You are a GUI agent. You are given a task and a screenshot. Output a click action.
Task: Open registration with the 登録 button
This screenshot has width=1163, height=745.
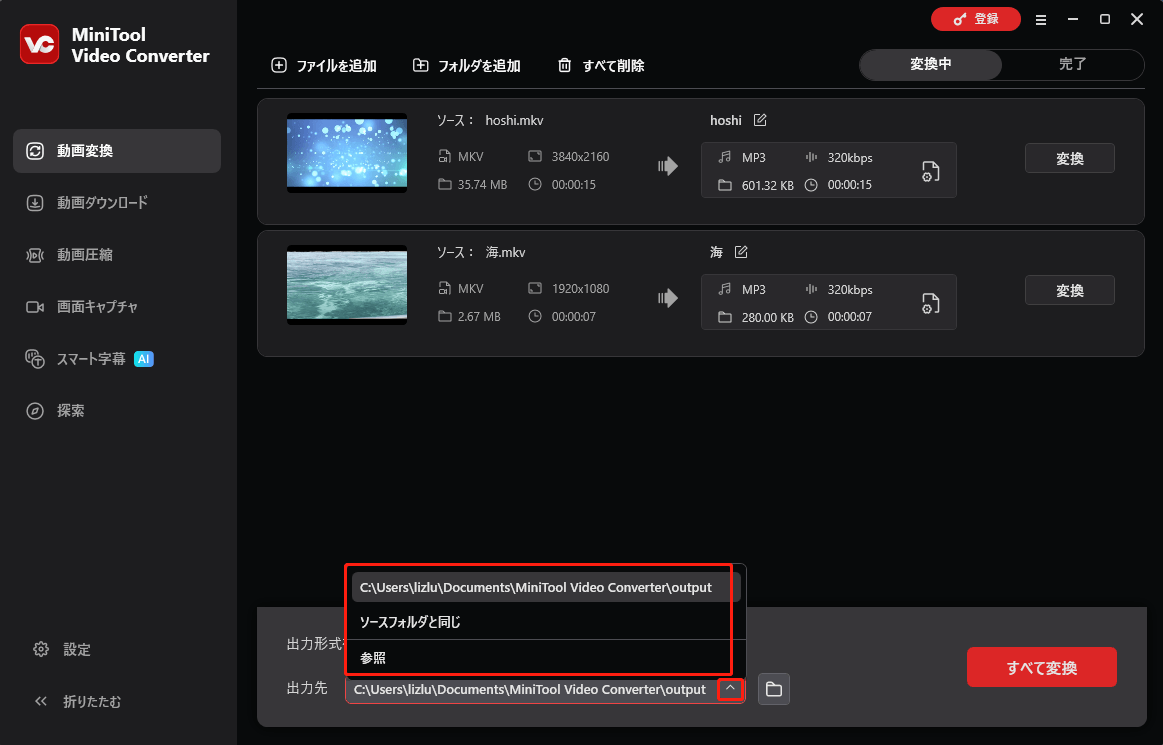click(976, 19)
